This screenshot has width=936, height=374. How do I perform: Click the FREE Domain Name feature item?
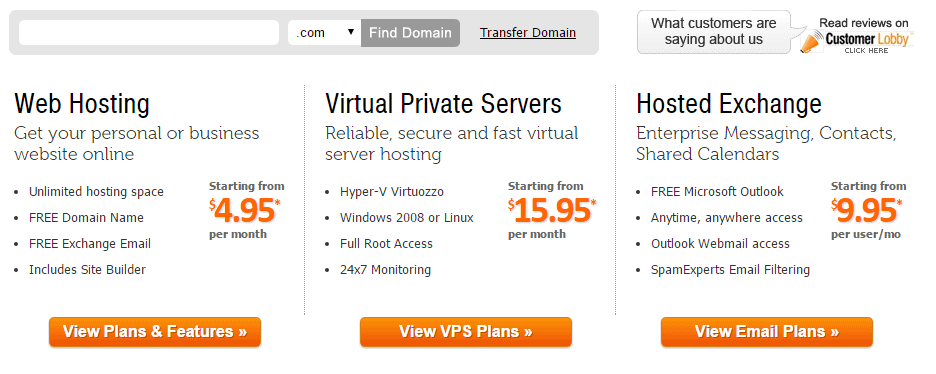[x=87, y=218]
